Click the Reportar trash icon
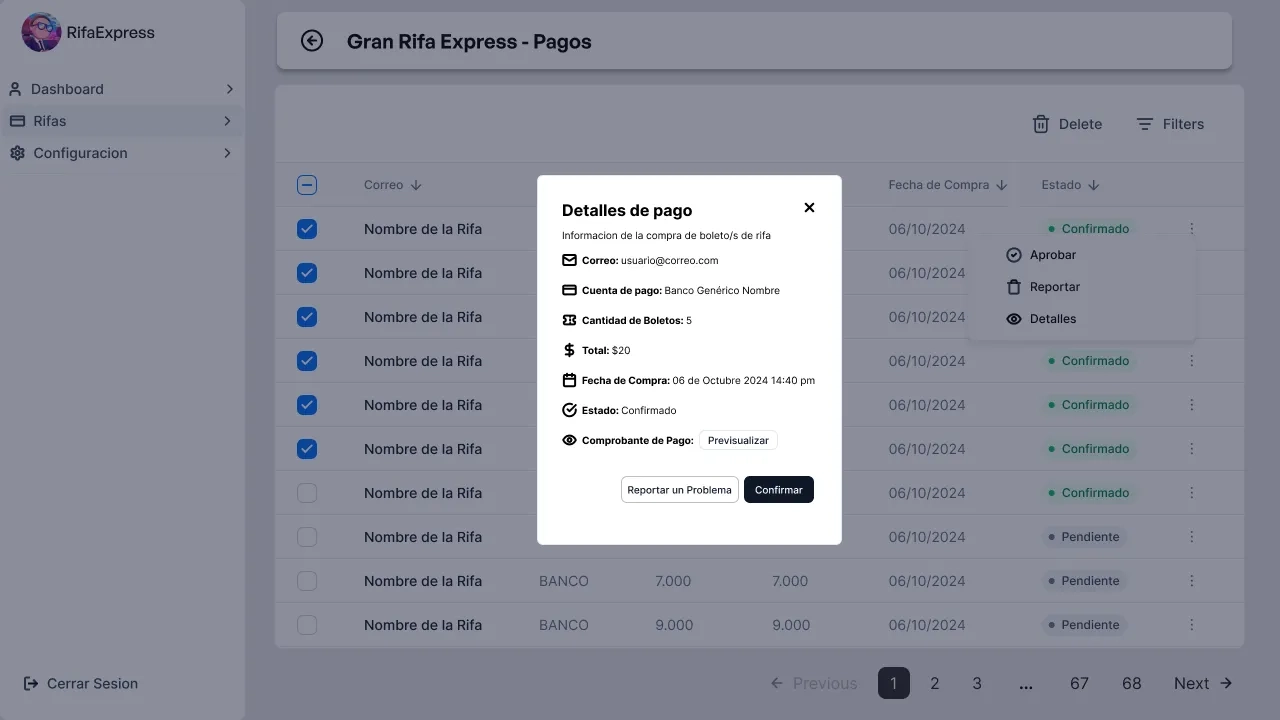 pyautogui.click(x=1013, y=287)
